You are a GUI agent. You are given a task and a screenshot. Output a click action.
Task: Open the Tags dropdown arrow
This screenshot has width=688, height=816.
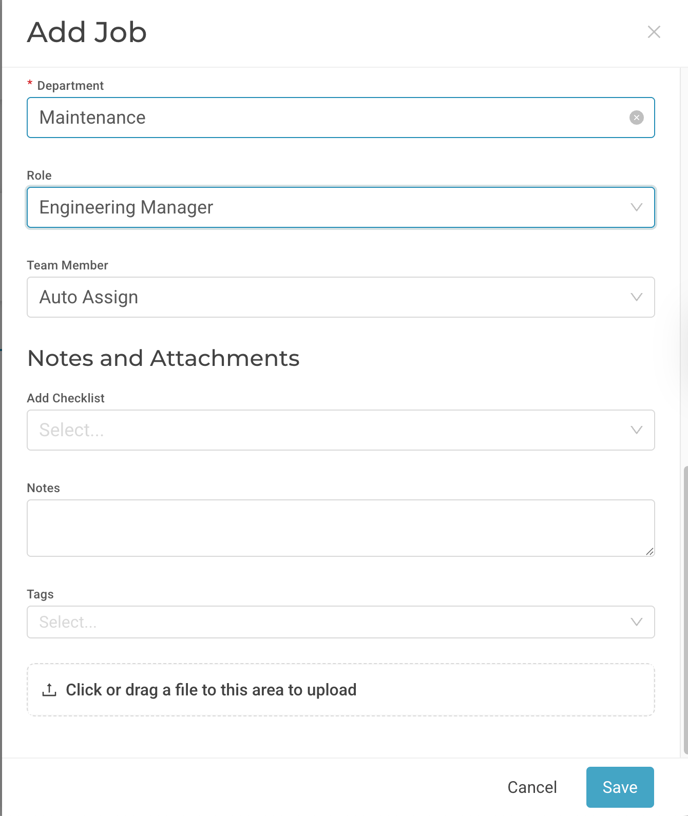636,622
